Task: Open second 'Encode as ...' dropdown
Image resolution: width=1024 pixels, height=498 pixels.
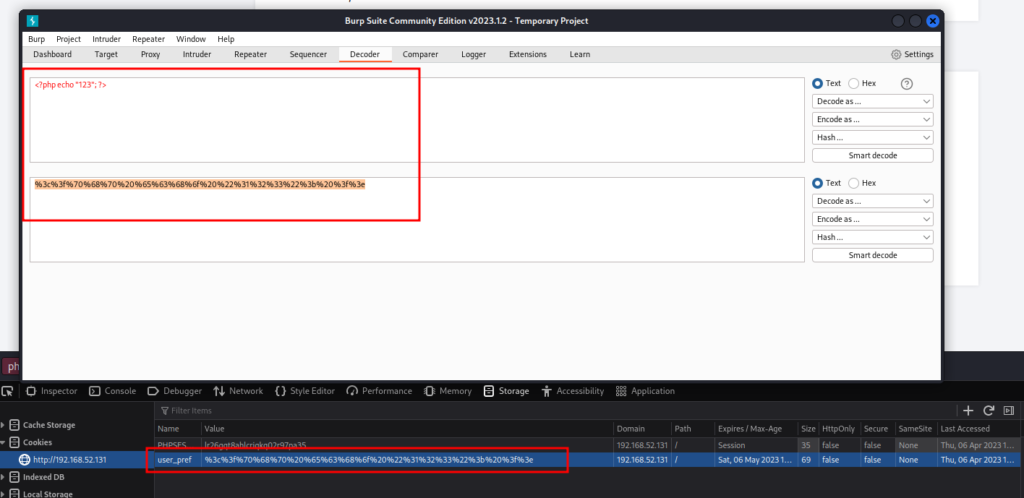Action: click(872, 219)
